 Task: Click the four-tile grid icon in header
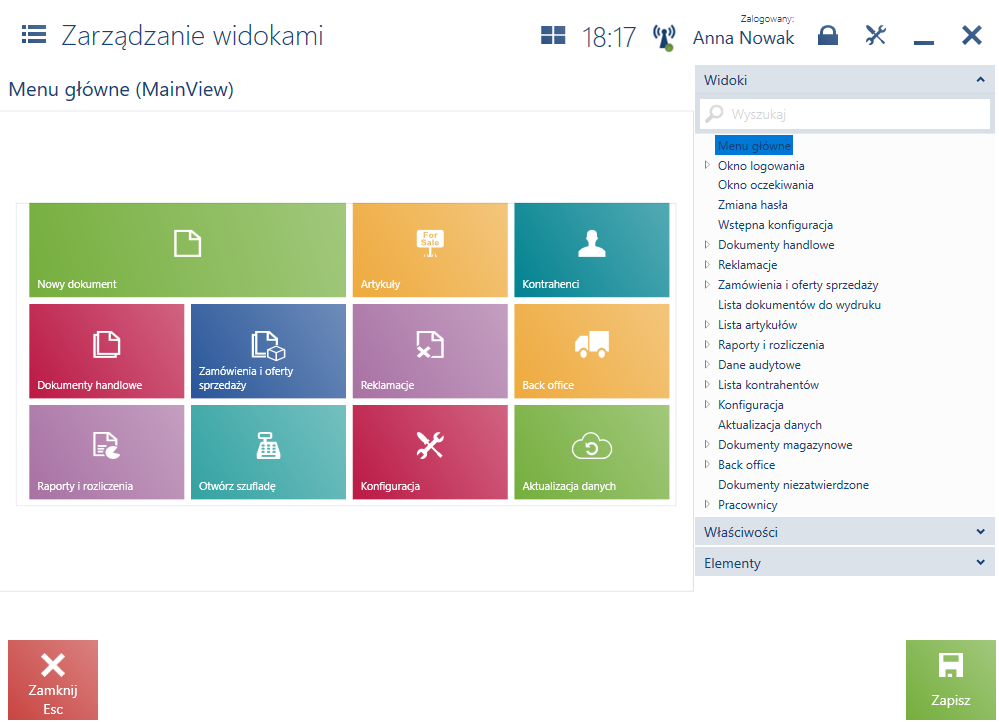pos(553,35)
